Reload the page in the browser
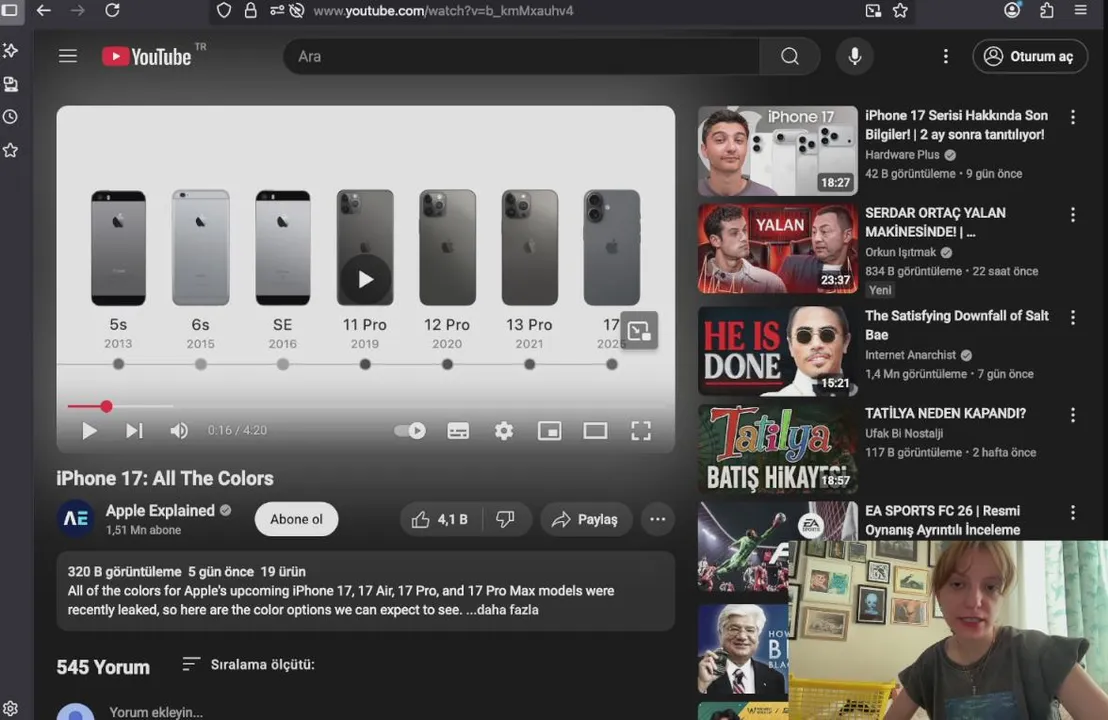Image resolution: width=1108 pixels, height=720 pixels. 112,11
